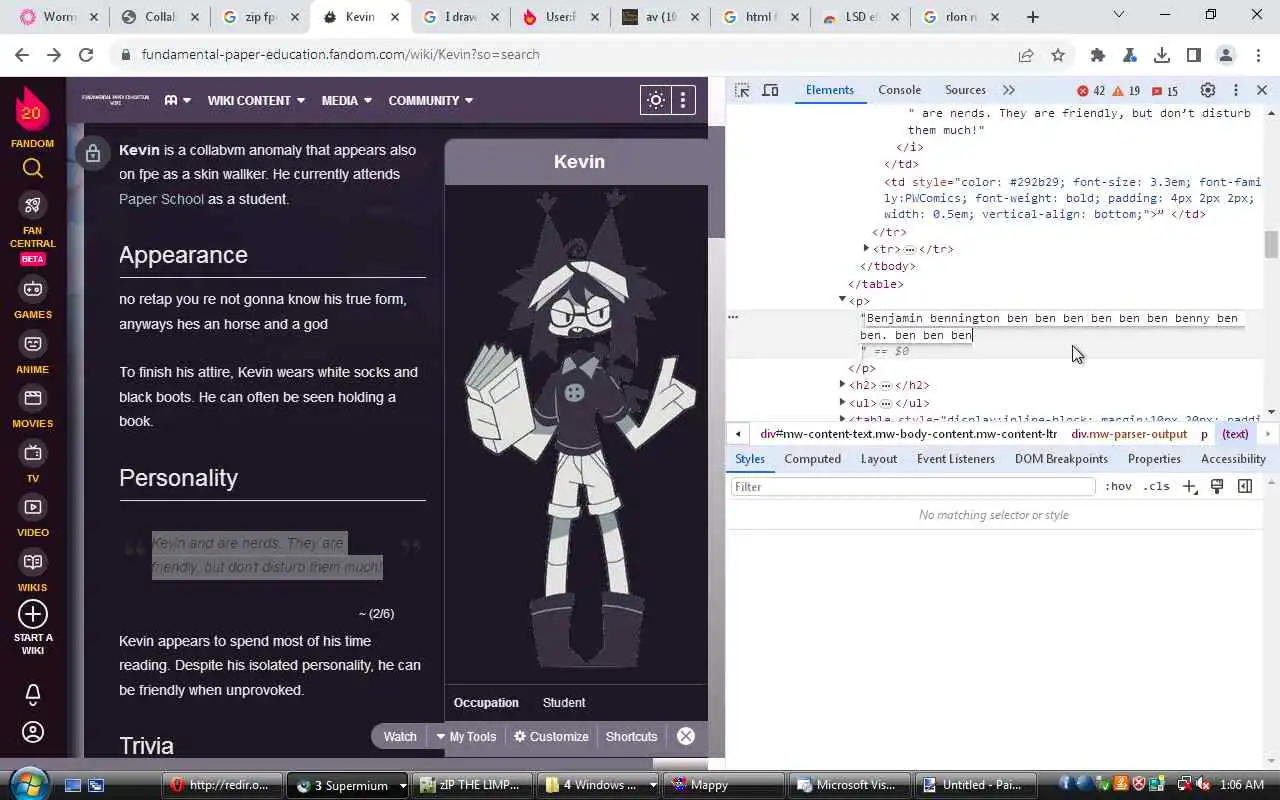Viewport: 1280px width, 800px height.
Task: Open the Fandom search icon
Action: coord(32,168)
